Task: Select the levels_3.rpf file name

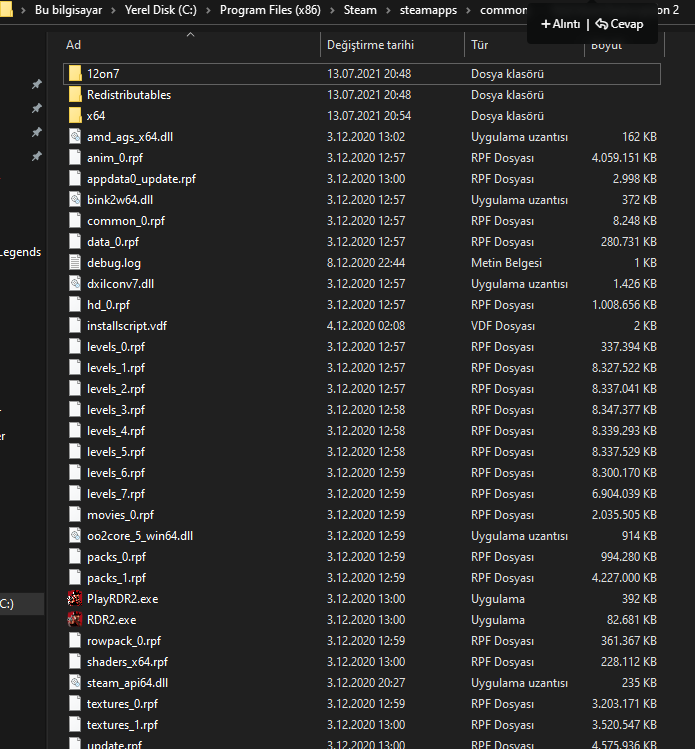Action: [116, 410]
